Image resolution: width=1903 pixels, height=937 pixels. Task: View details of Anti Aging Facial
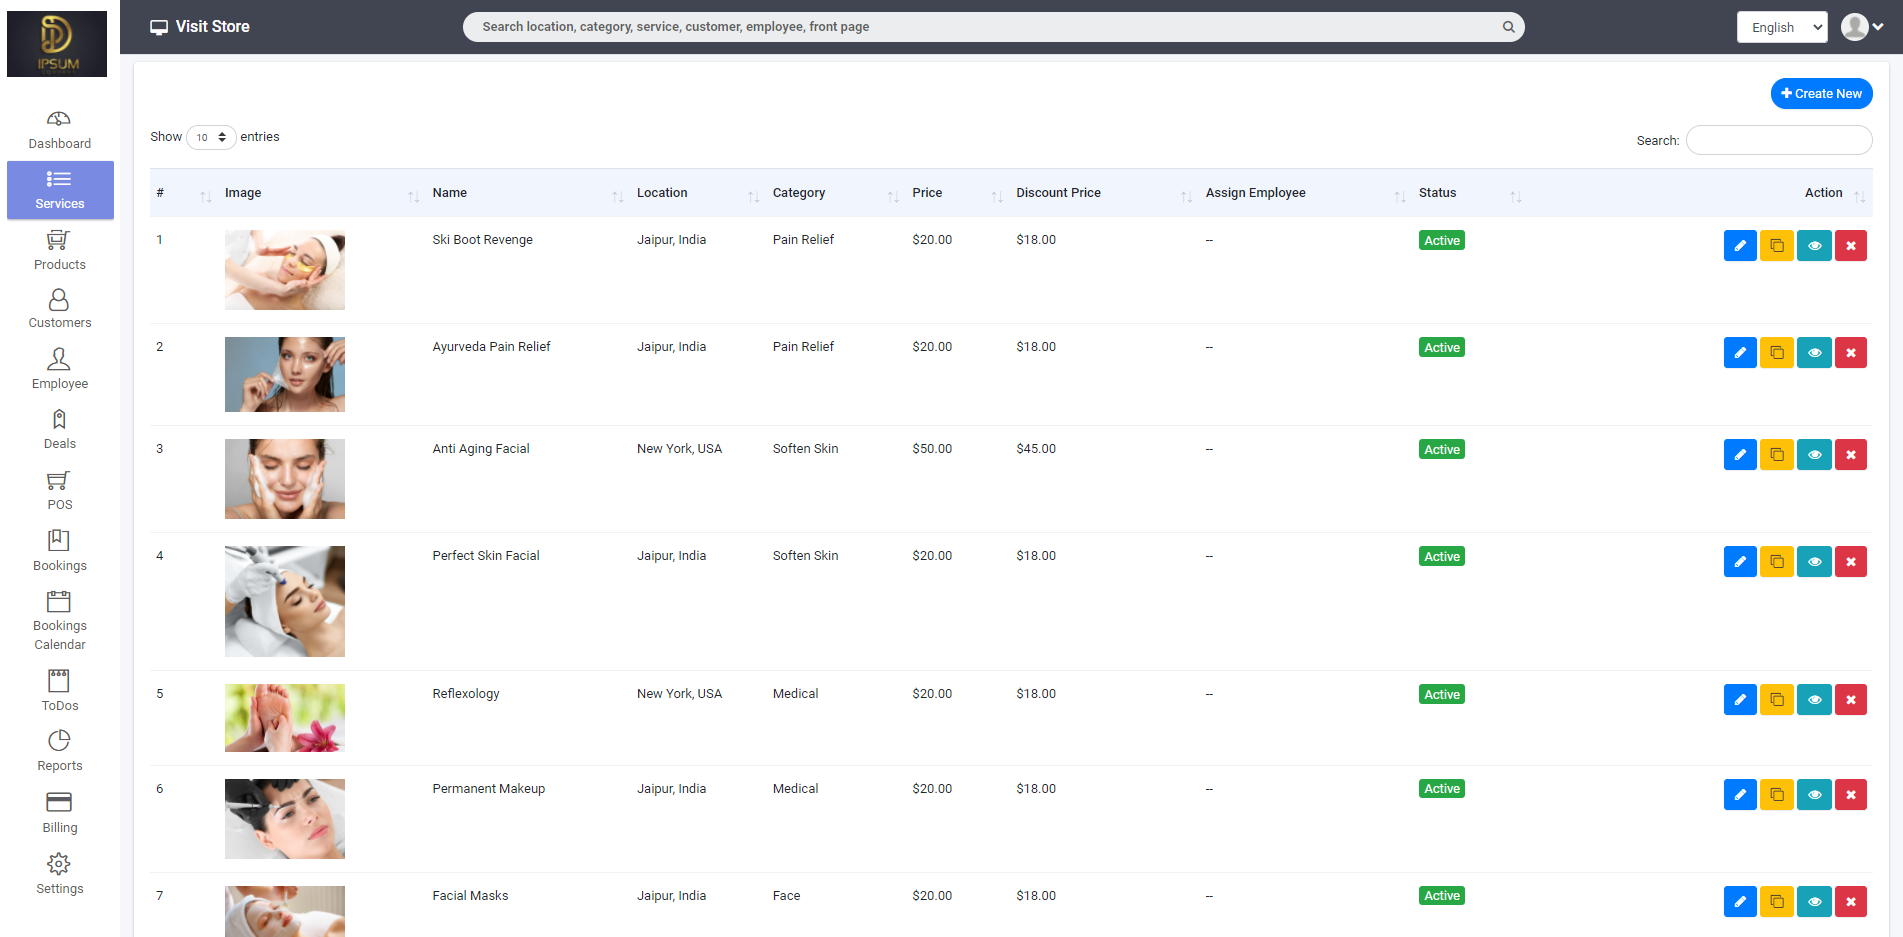[1814, 454]
